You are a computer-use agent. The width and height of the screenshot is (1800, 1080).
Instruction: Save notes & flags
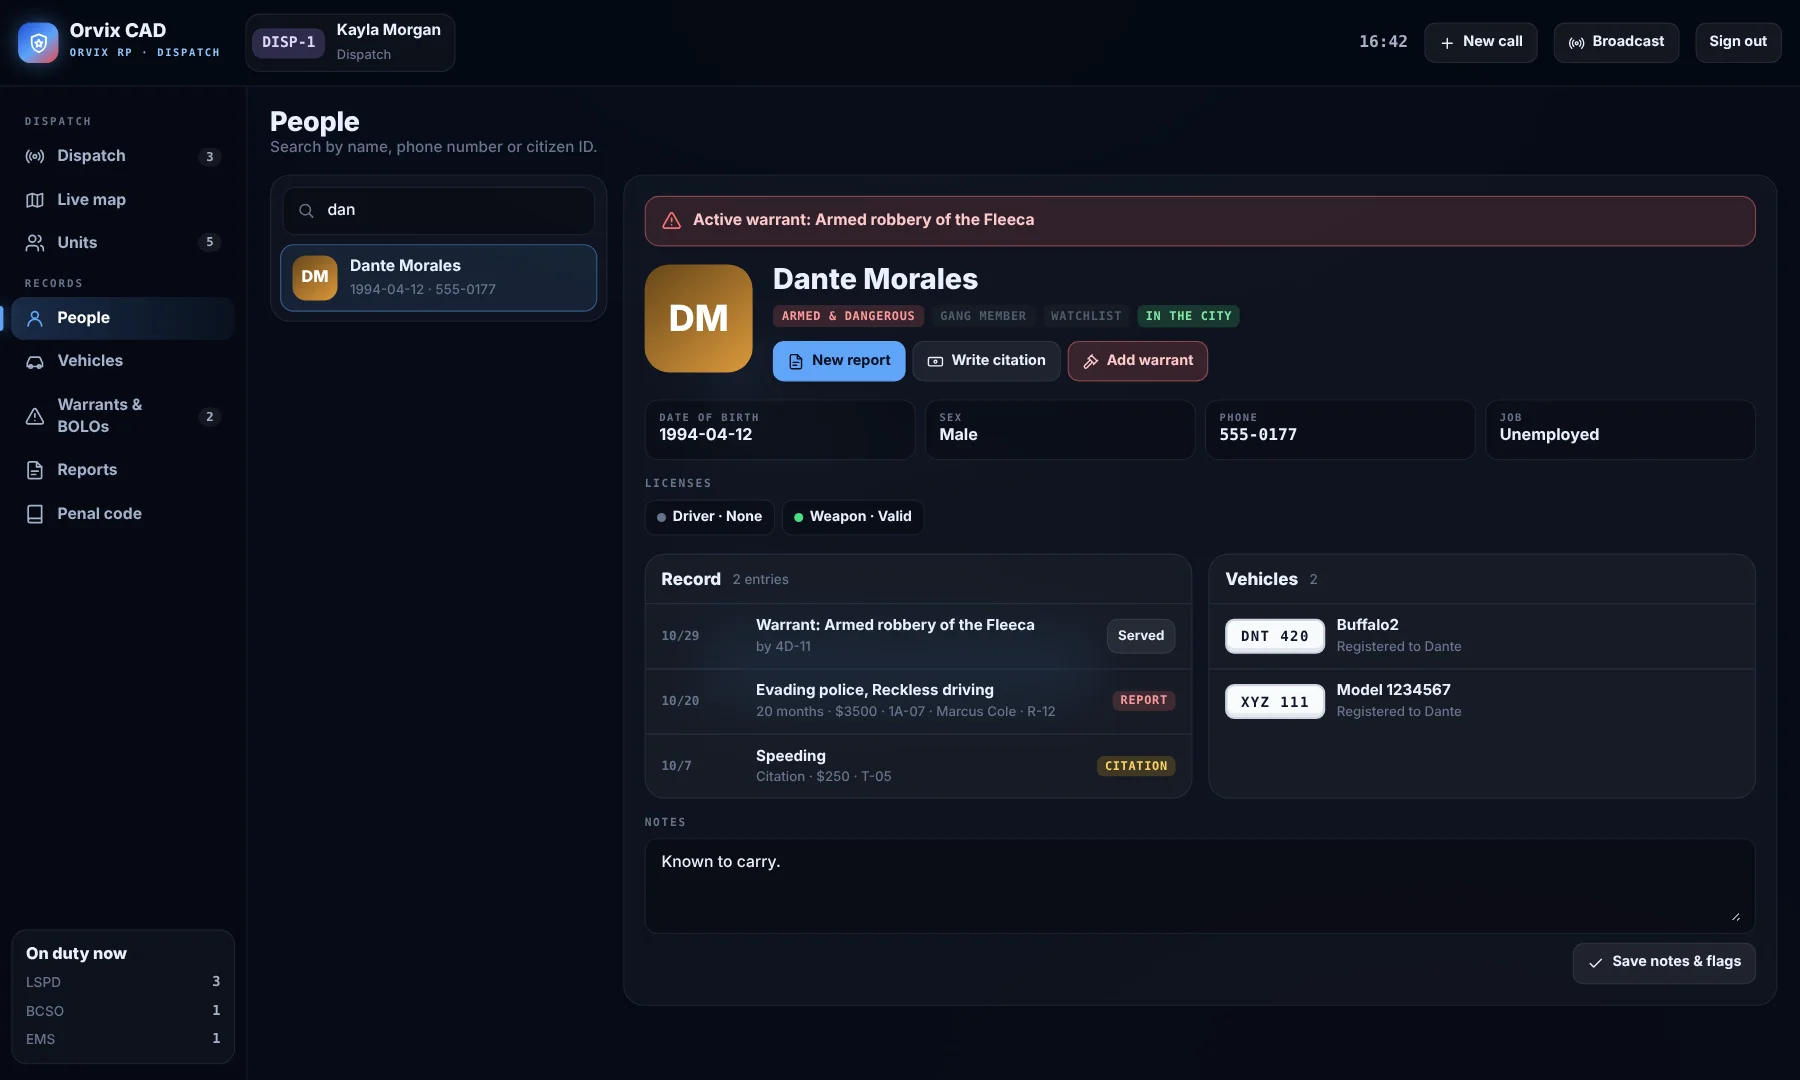1663,963
